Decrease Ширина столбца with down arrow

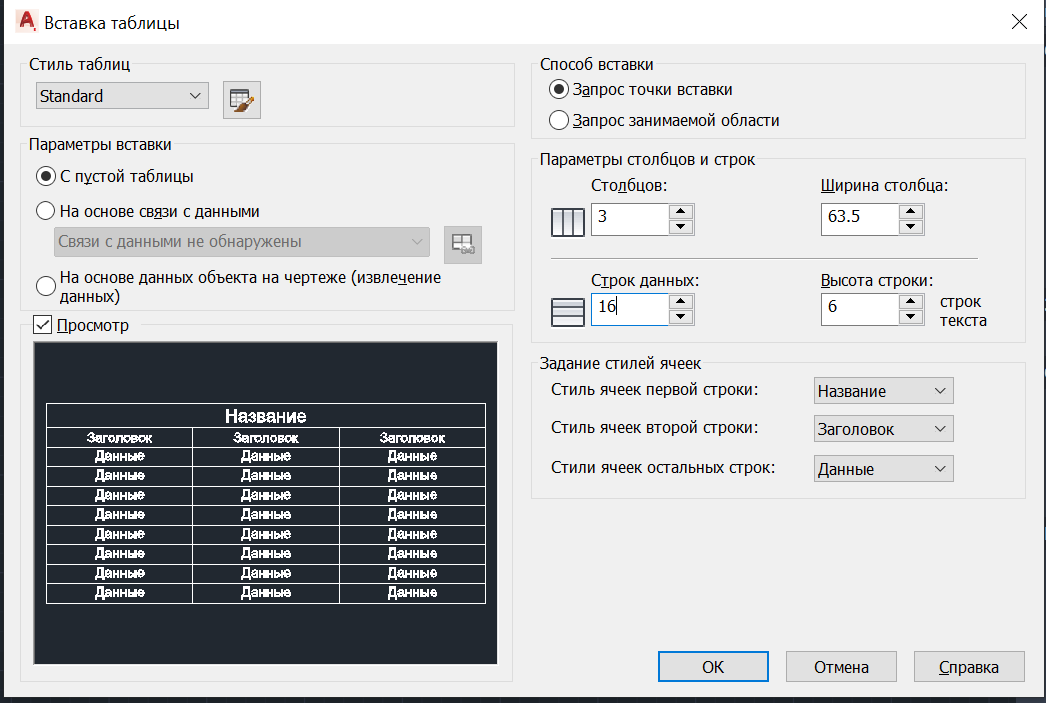click(x=911, y=227)
